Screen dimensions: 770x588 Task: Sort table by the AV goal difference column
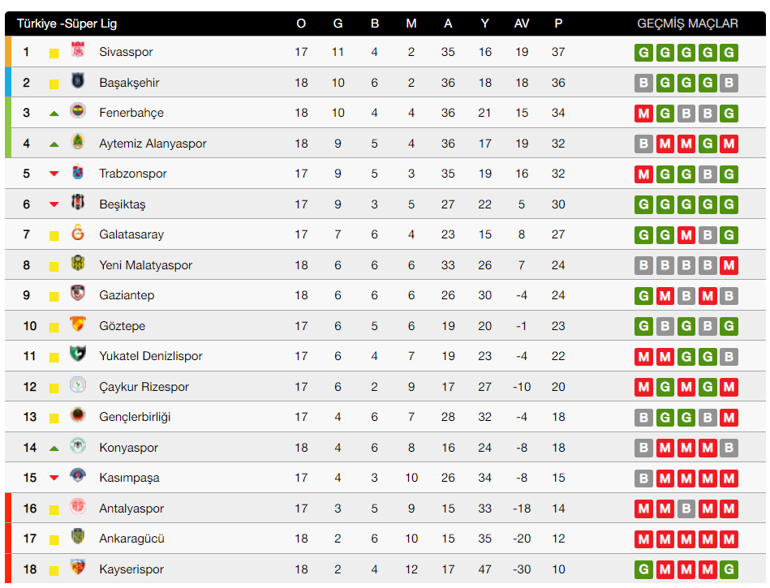click(521, 23)
